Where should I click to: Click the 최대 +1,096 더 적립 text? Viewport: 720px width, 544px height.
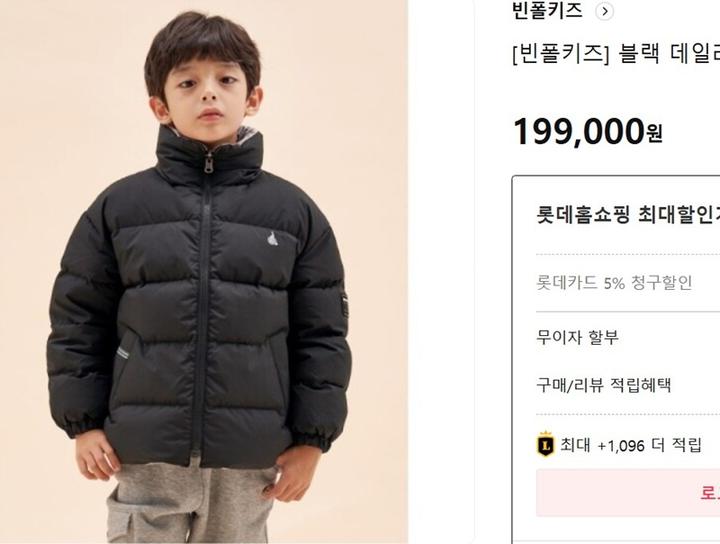coord(631,445)
